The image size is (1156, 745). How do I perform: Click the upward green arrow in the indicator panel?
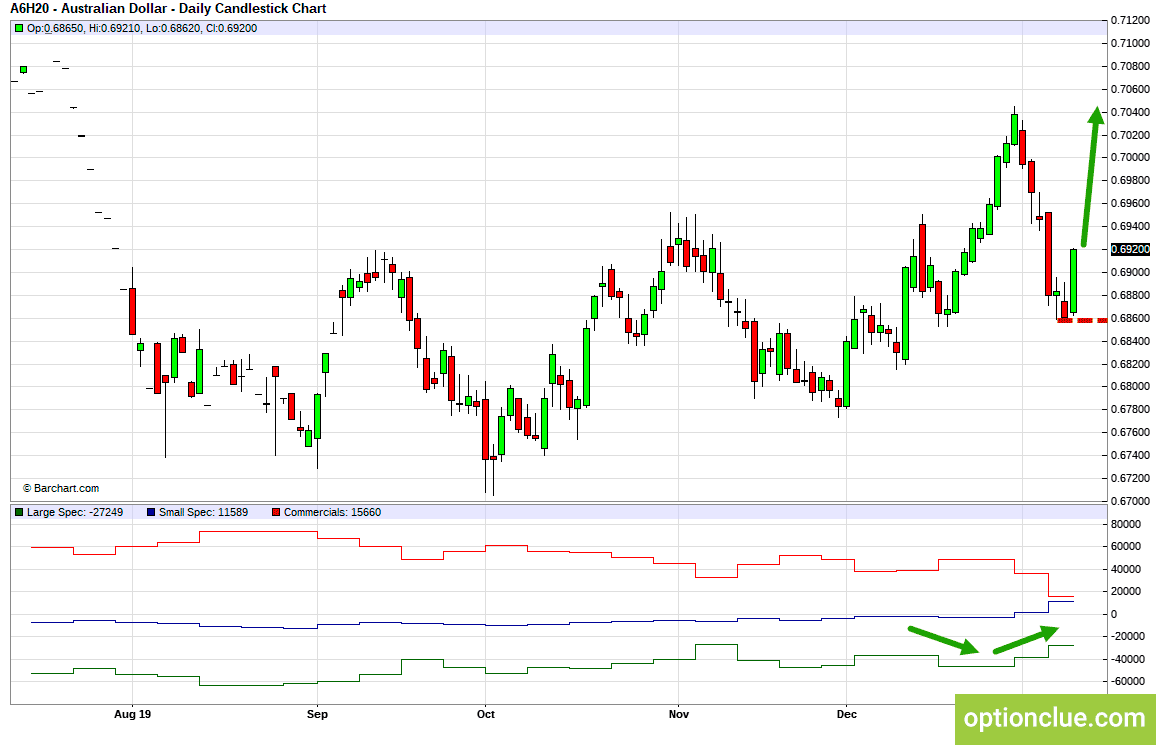1026,640
